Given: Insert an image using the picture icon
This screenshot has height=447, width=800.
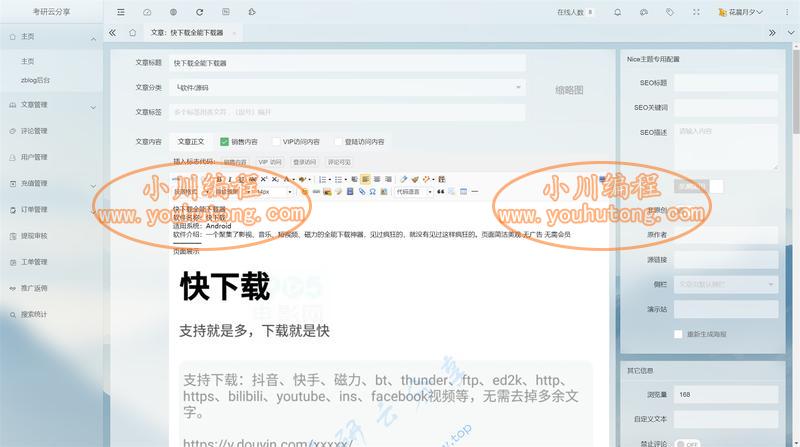Looking at the screenshot, I should 327,192.
